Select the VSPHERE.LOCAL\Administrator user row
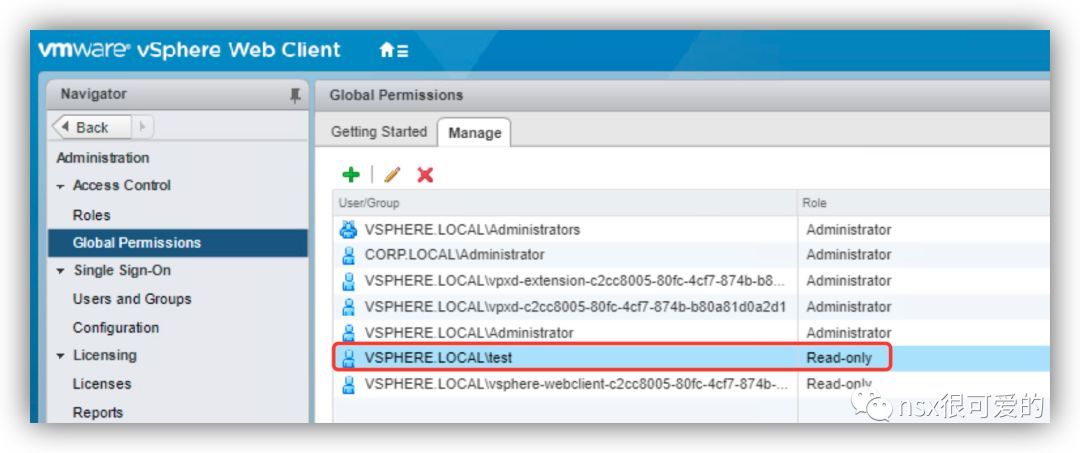The image size is (1080, 453). pyautogui.click(x=692, y=333)
